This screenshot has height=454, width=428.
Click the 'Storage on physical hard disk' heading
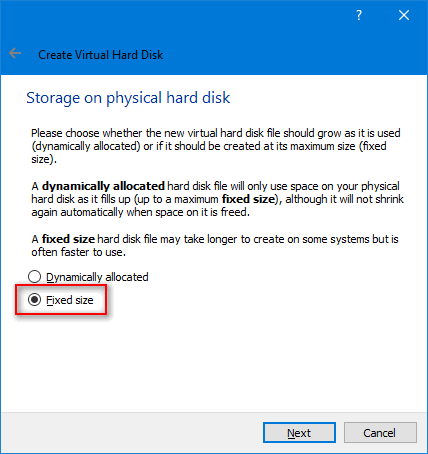(128, 98)
